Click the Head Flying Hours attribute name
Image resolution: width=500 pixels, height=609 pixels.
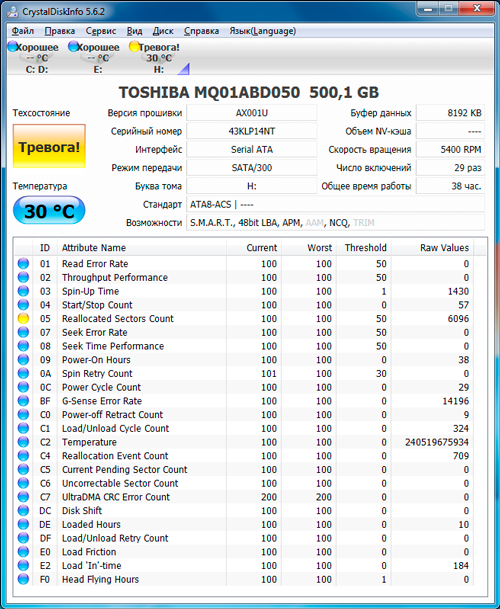point(100,579)
